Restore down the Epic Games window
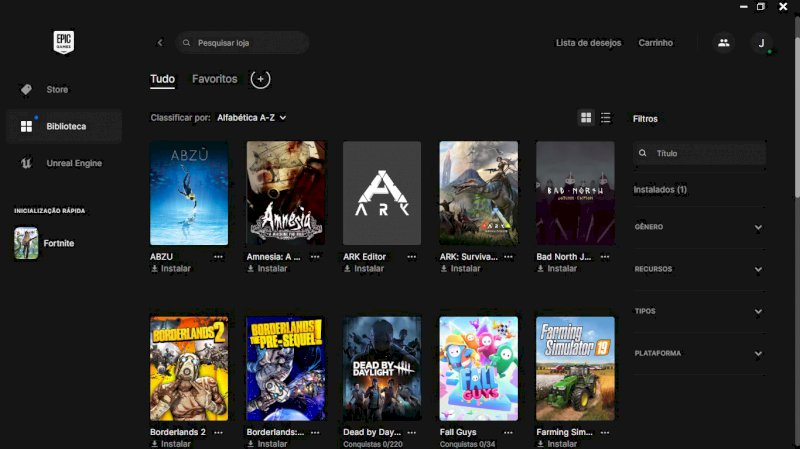This screenshot has width=800, height=449. coord(761,7)
